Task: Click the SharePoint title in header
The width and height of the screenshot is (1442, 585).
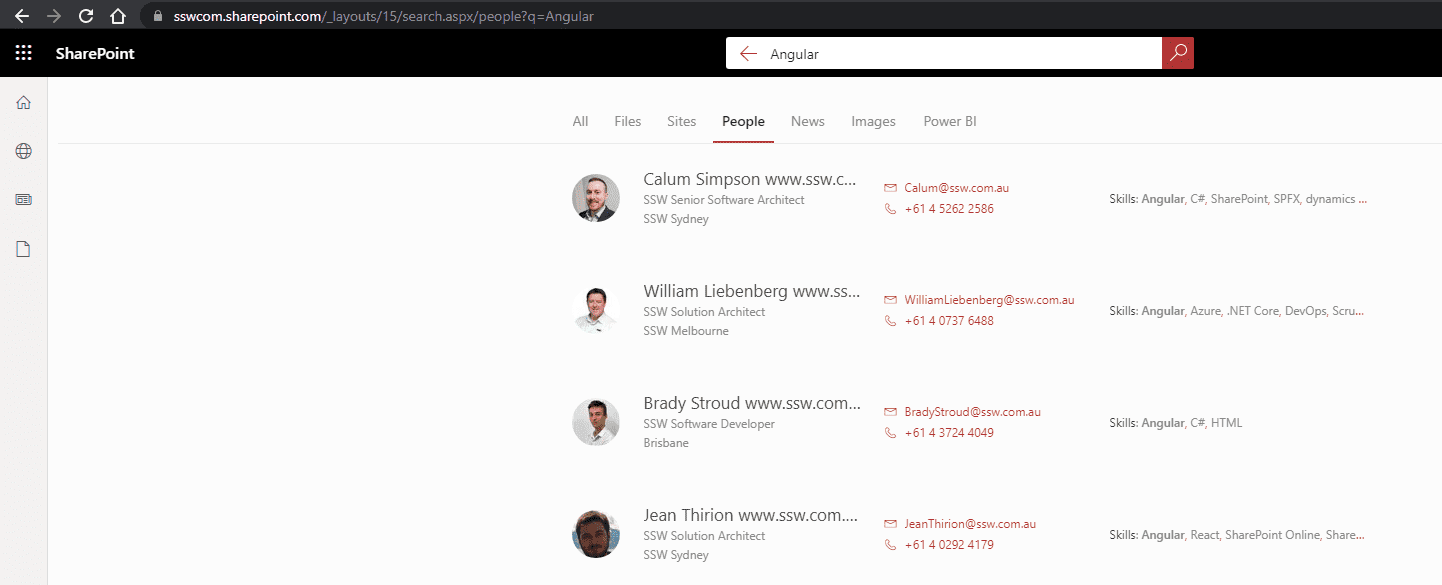Action: coord(95,53)
